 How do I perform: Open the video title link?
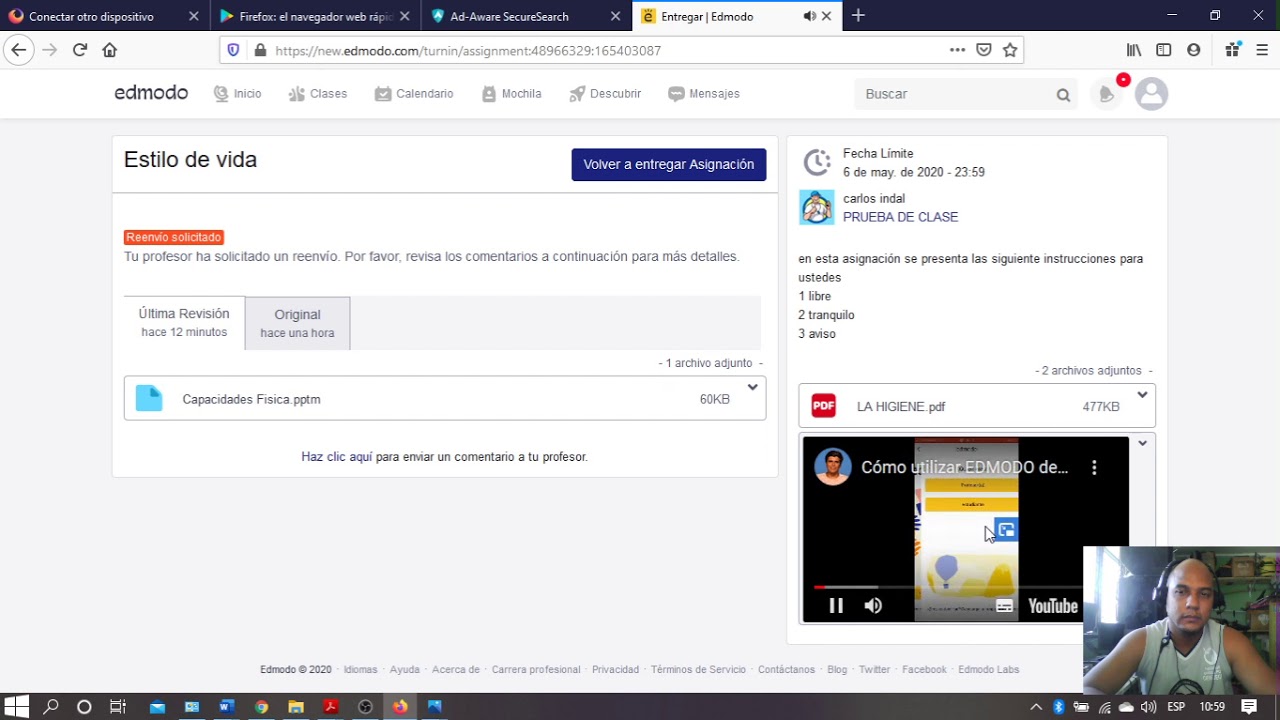tap(964, 467)
